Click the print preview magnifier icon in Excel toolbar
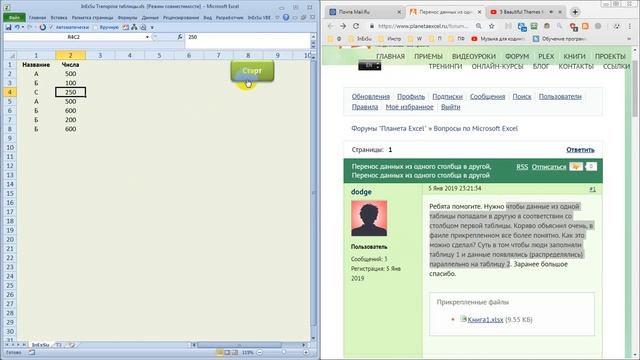 click(143, 27)
